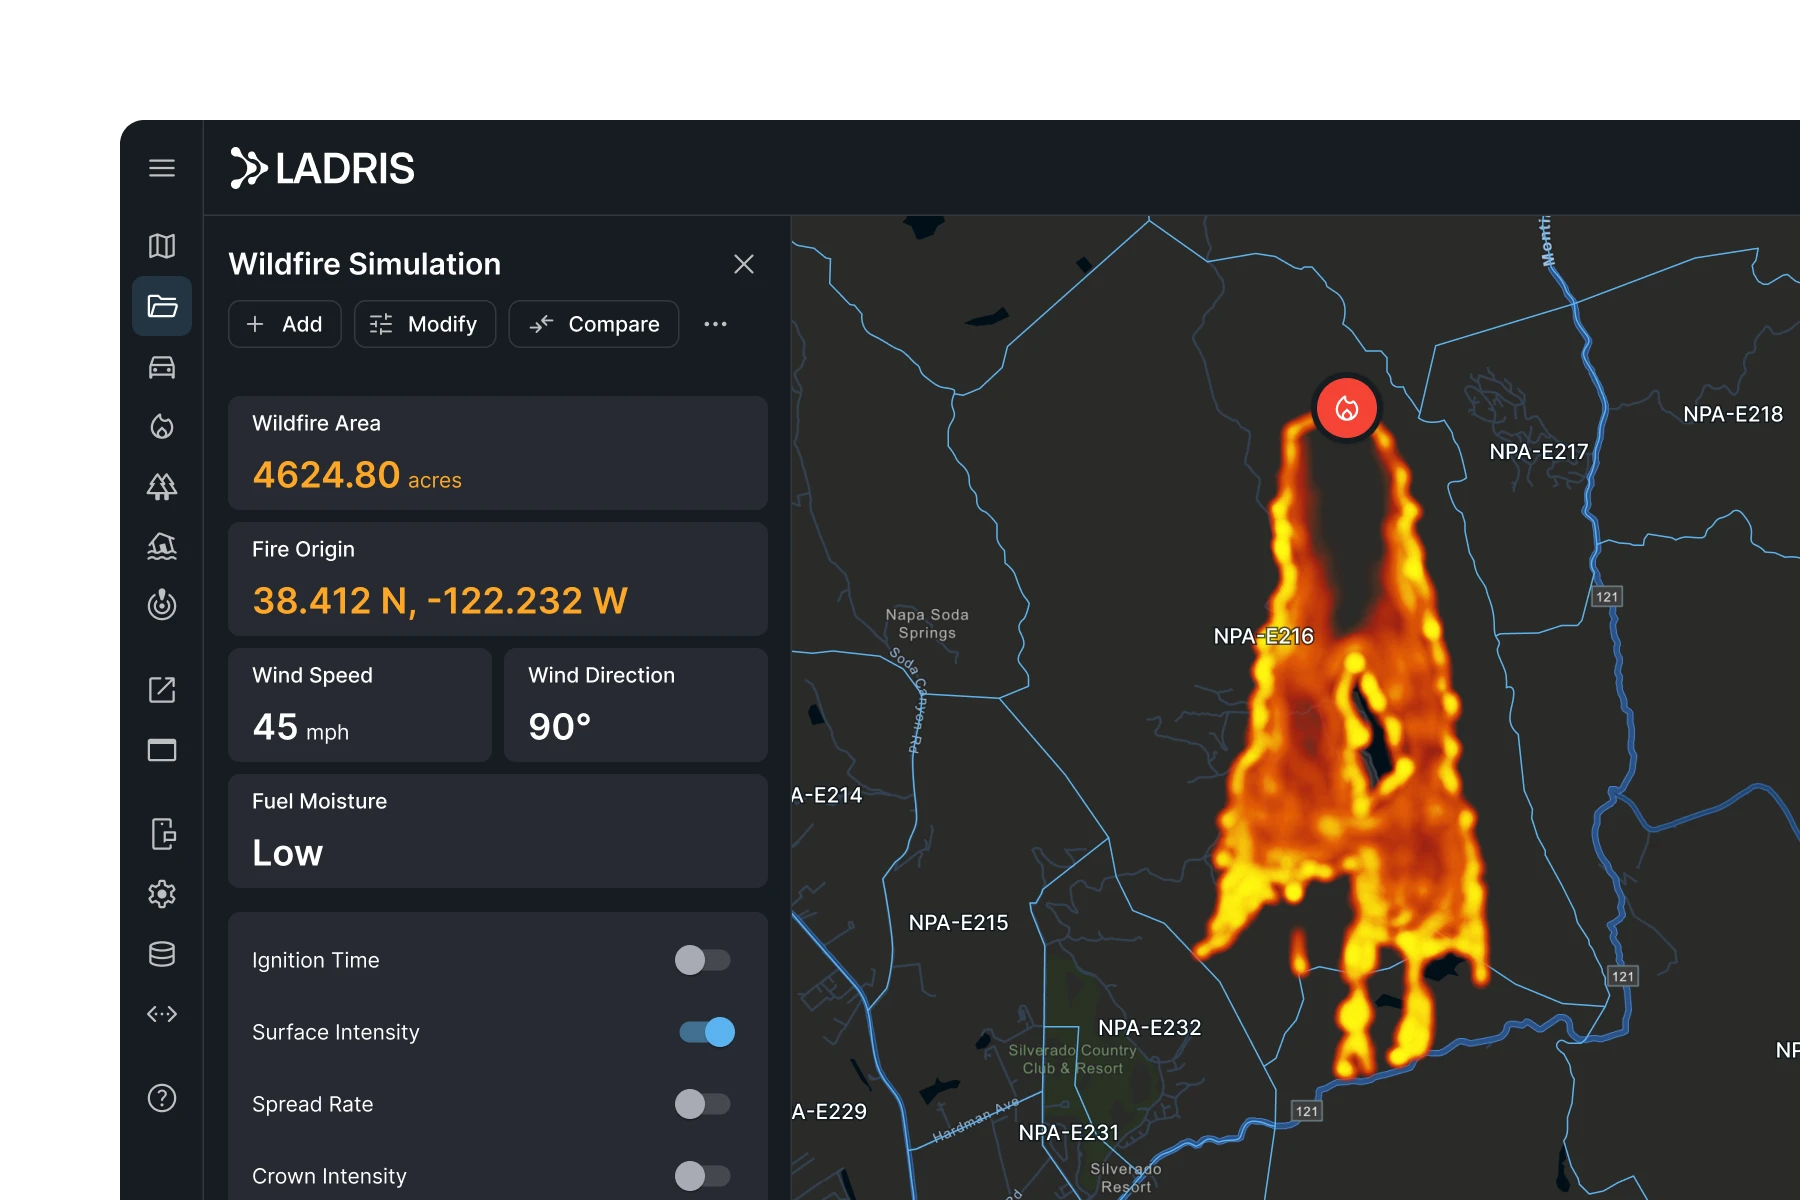The image size is (1800, 1200).
Task: Open the external export tool
Action: point(162,689)
